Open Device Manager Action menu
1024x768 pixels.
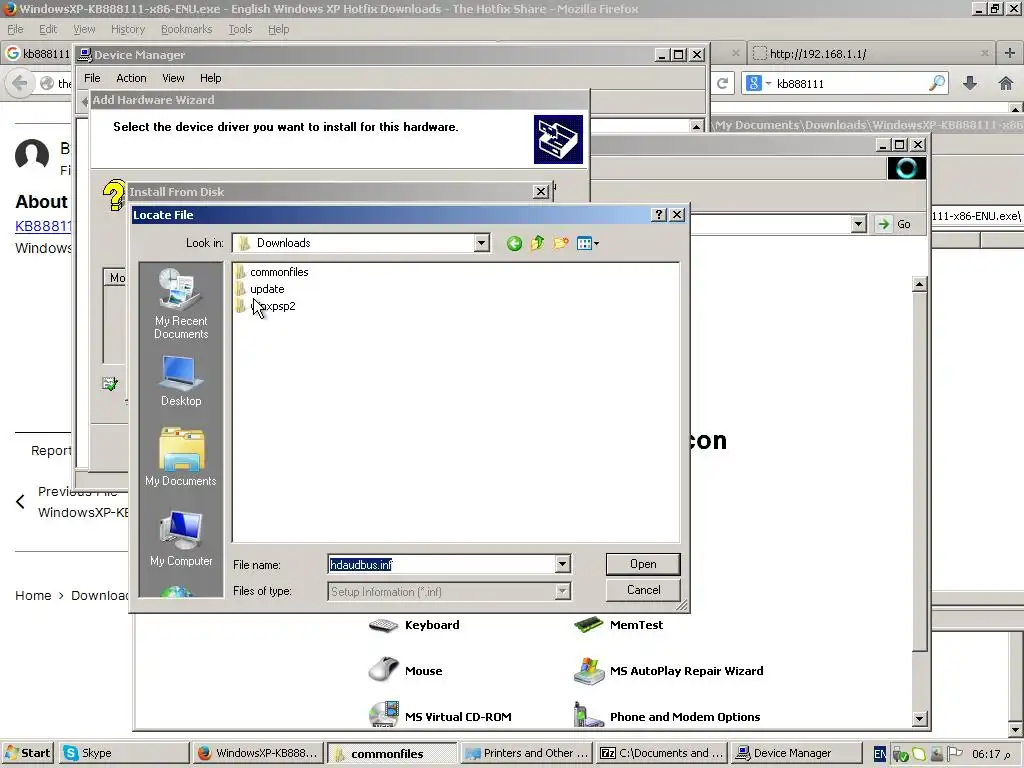pos(131,78)
